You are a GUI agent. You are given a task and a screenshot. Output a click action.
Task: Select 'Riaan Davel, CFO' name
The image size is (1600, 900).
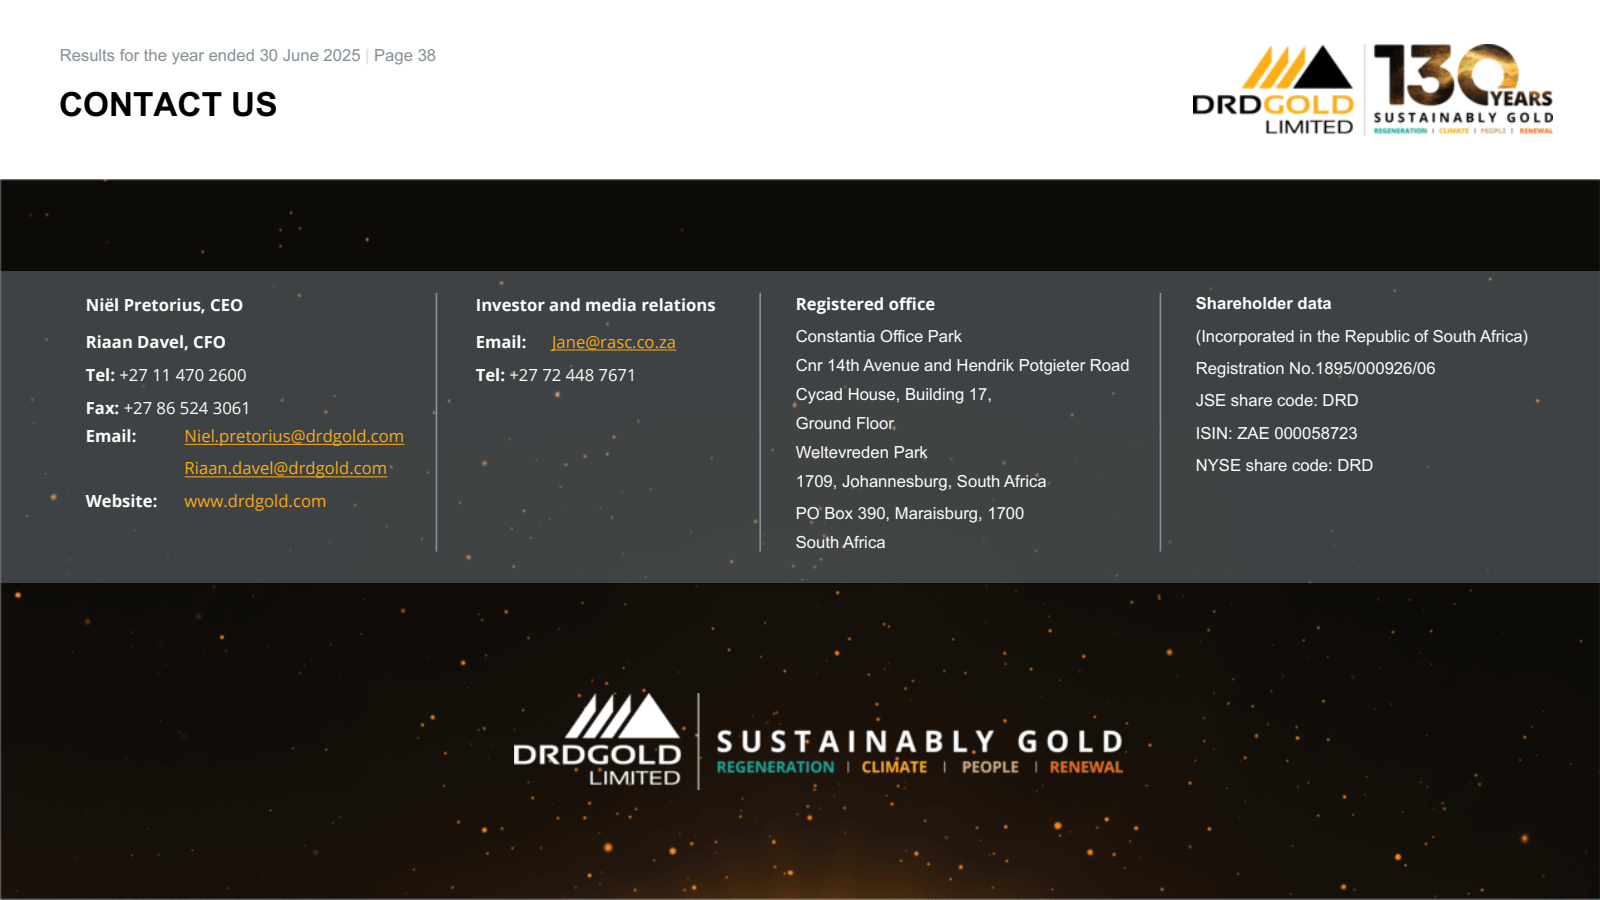pyautogui.click(x=155, y=342)
